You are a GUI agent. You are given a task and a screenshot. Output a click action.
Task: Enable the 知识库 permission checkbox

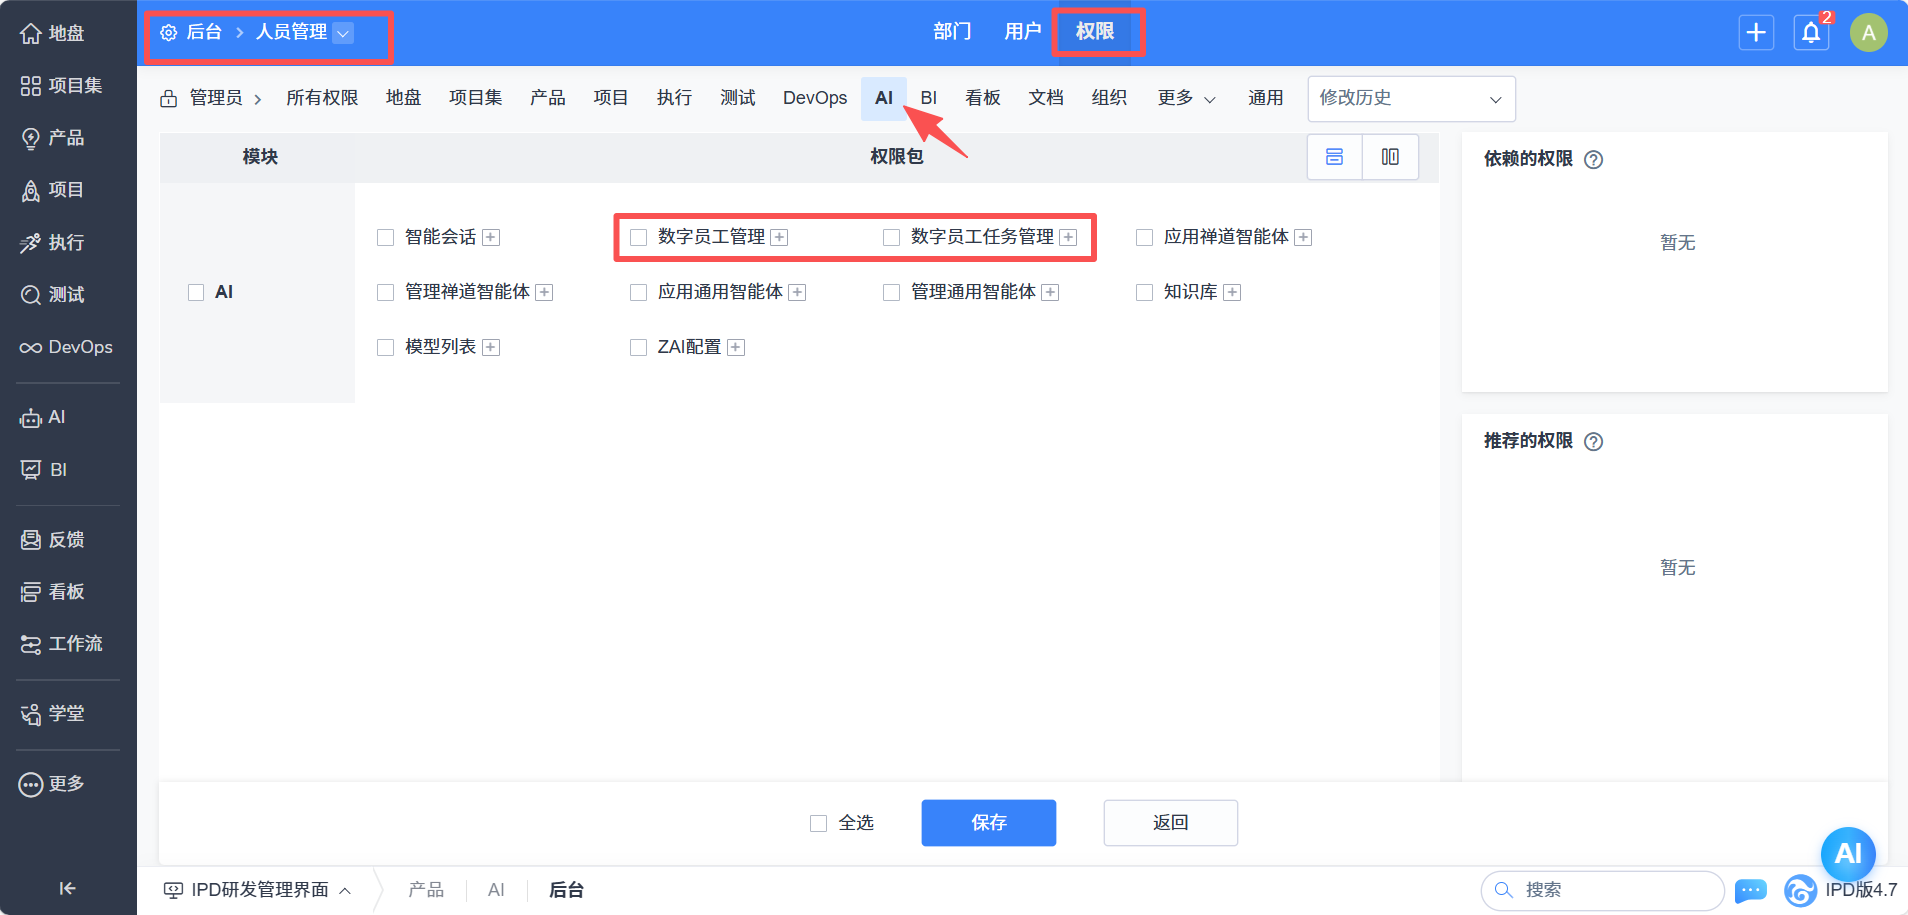1144,292
